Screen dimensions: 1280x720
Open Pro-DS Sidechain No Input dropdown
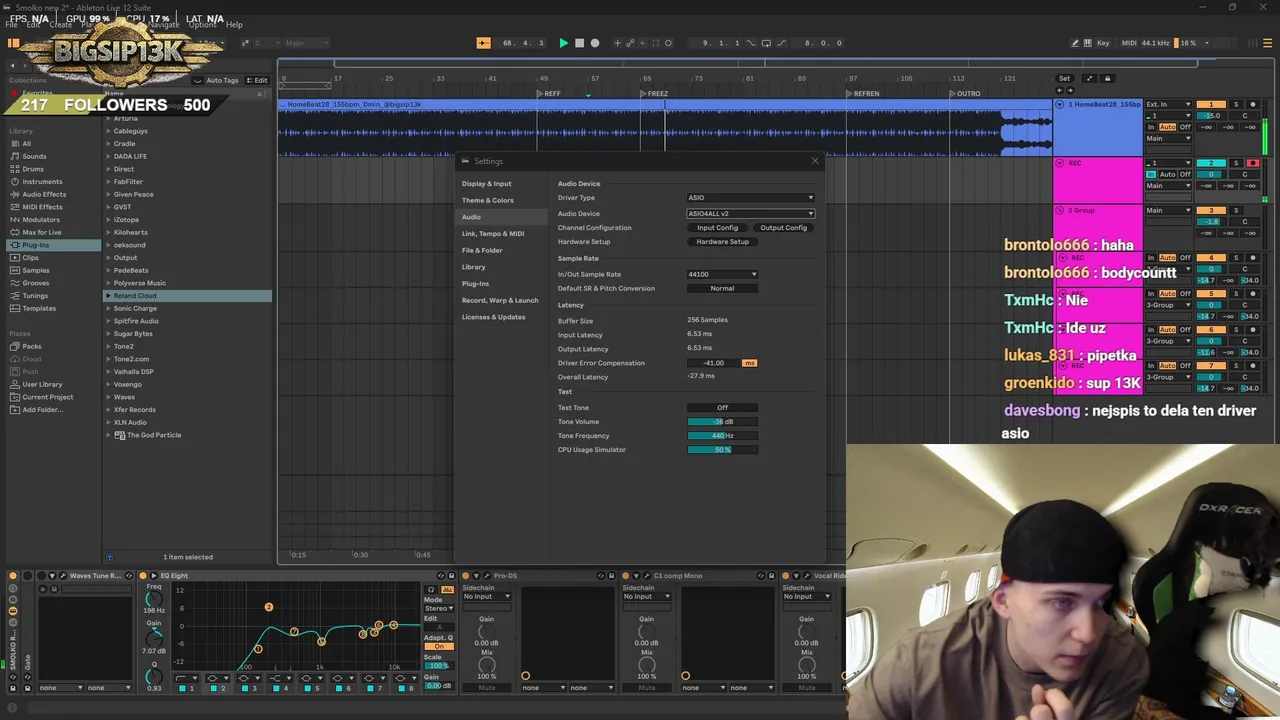[486, 597]
